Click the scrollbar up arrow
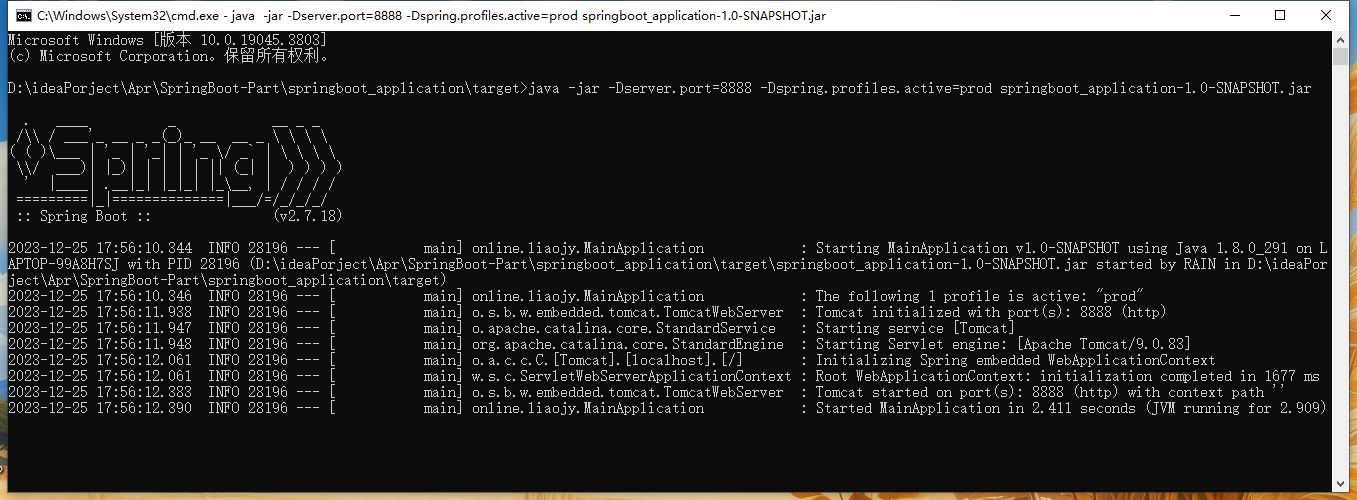The width and height of the screenshot is (1357, 500). click(x=1340, y=39)
